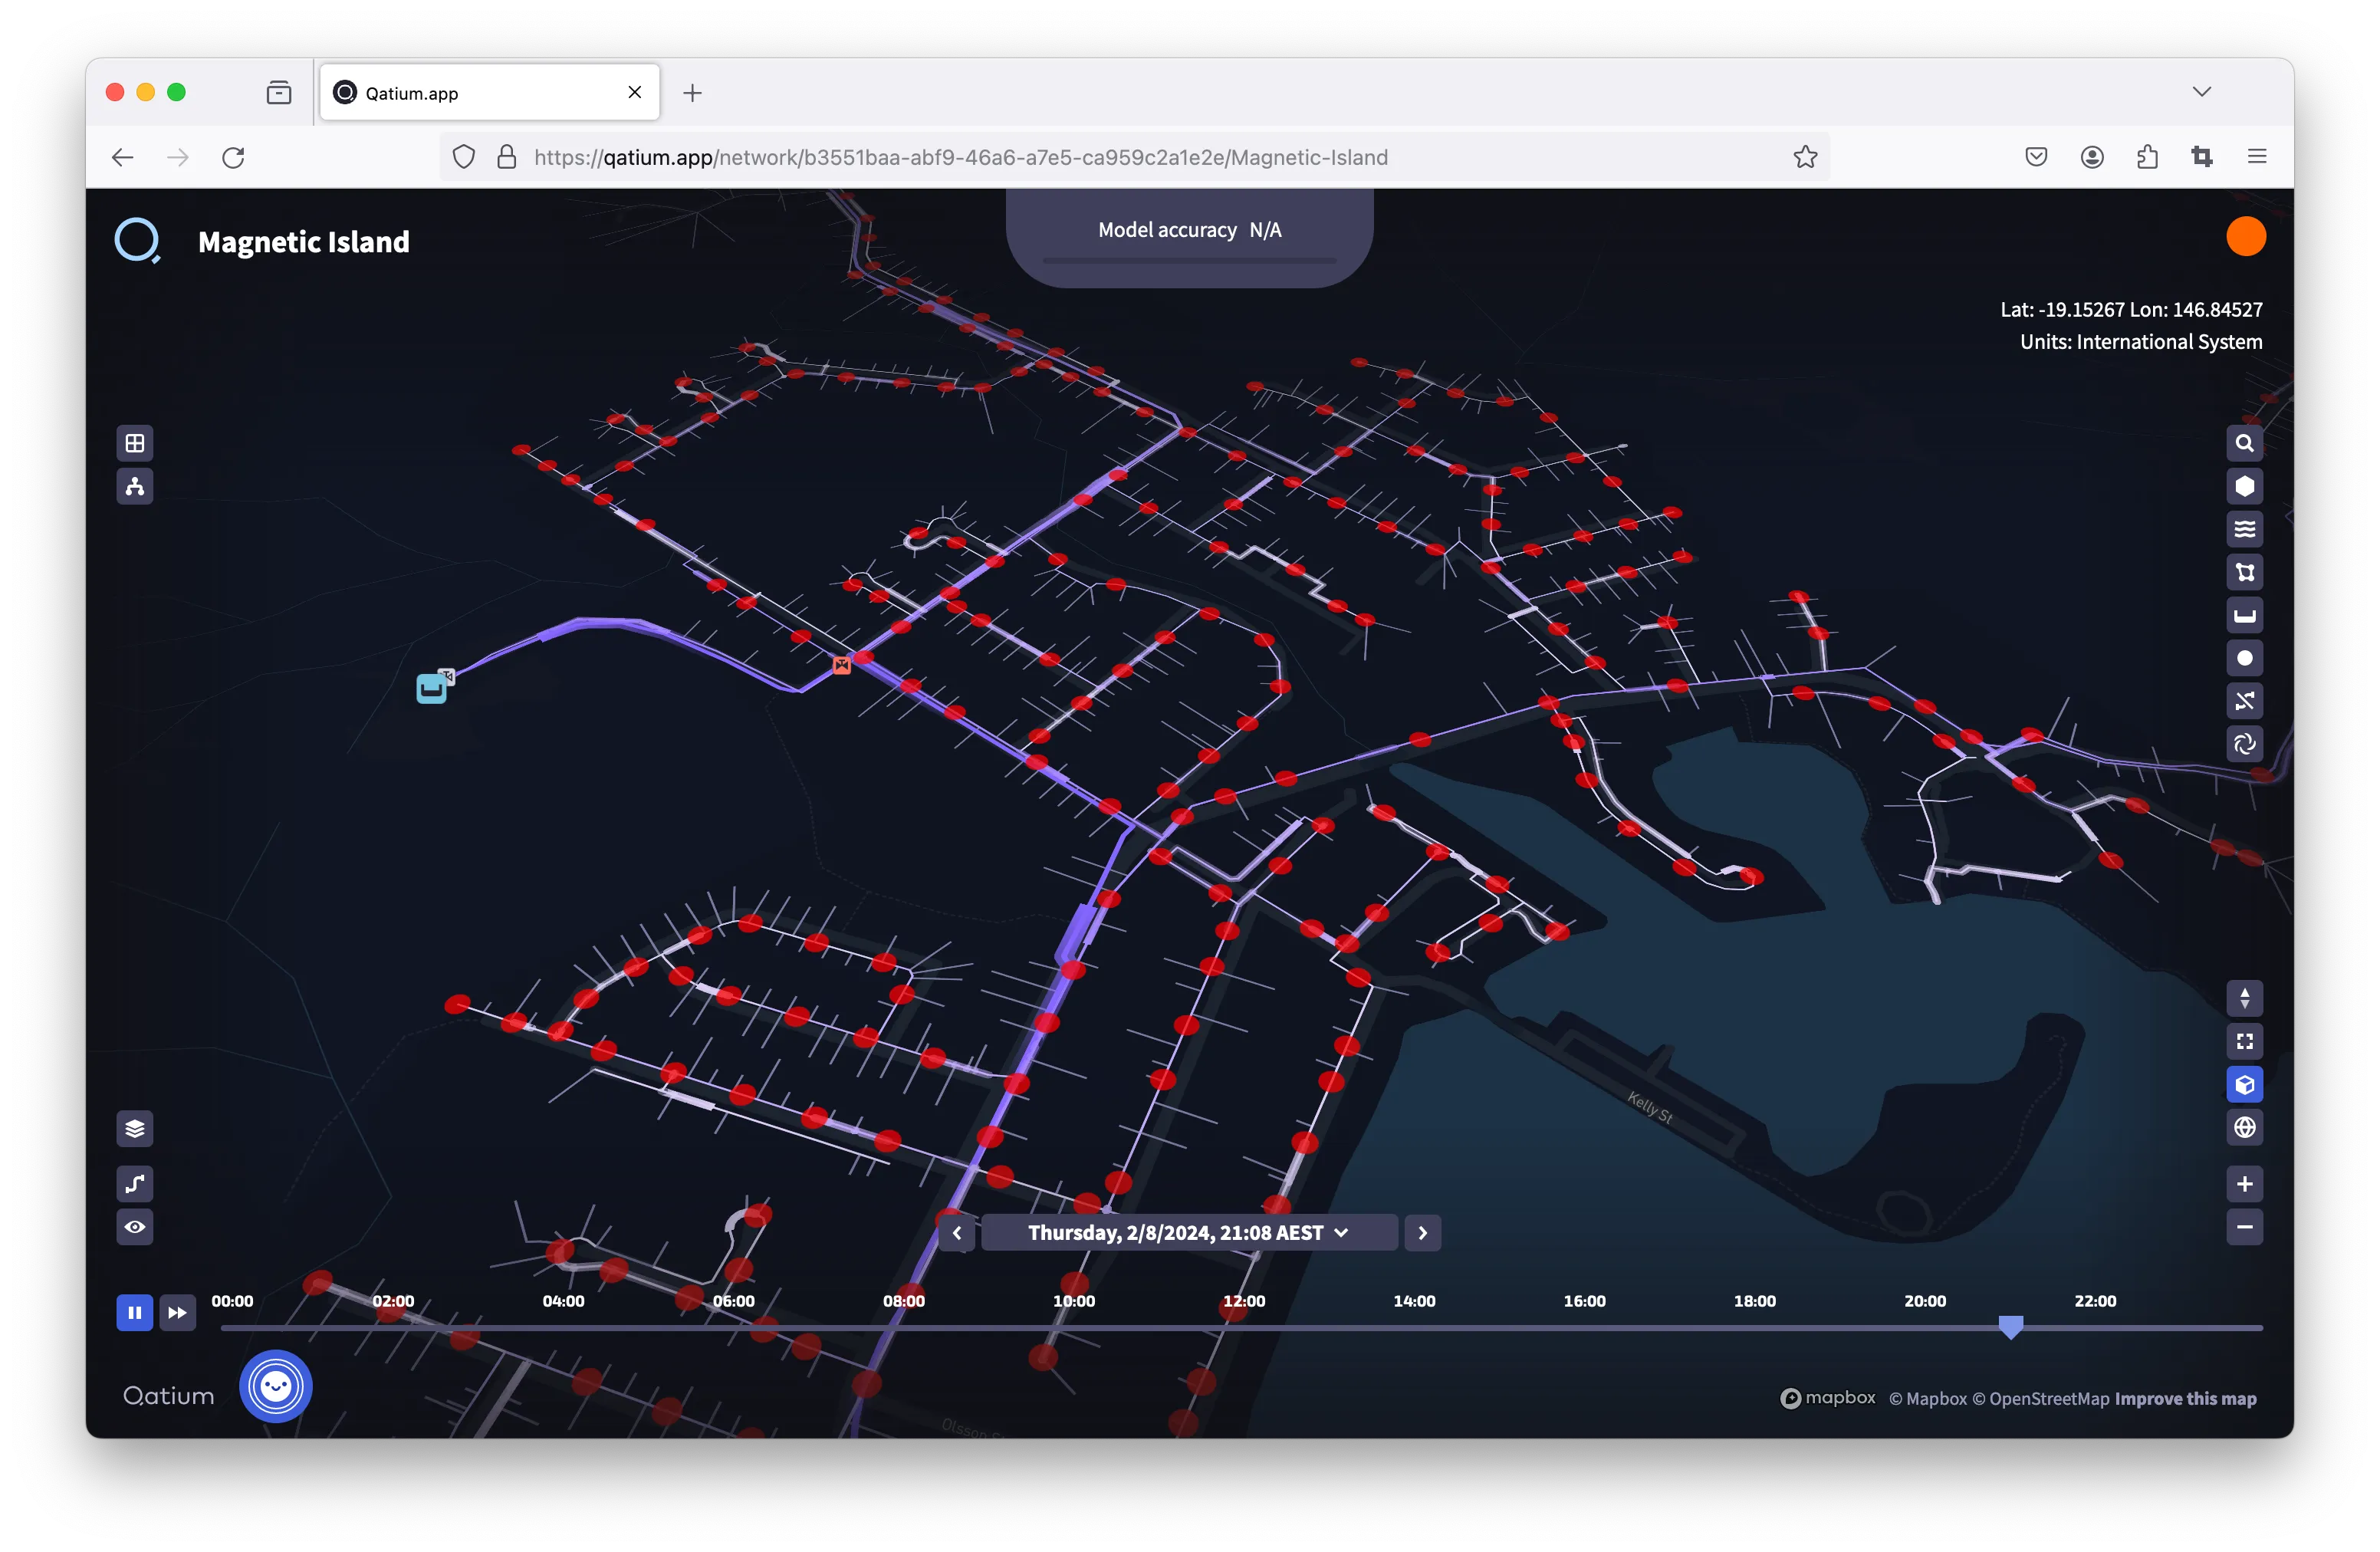Select the solid circle junction tool
The width and height of the screenshot is (2380, 1552).
point(2244,659)
